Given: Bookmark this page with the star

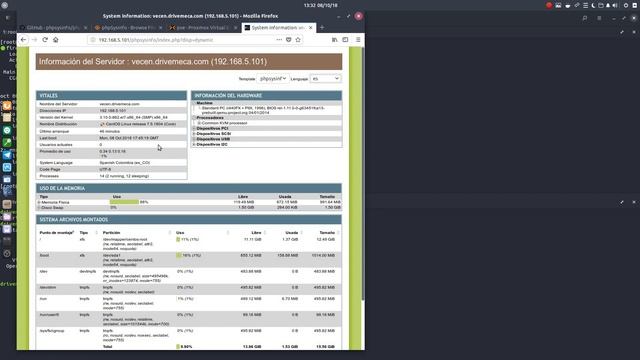Looking at the screenshot, I should coord(298,40).
